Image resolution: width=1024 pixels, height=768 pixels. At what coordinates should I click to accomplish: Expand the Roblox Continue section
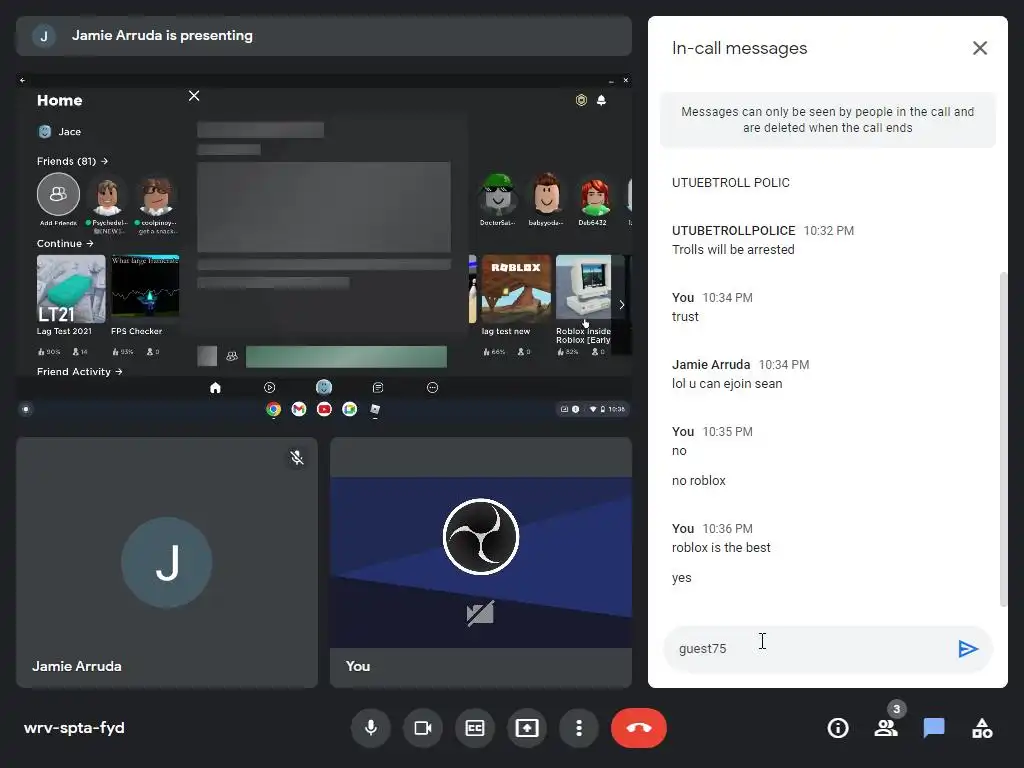click(x=65, y=243)
